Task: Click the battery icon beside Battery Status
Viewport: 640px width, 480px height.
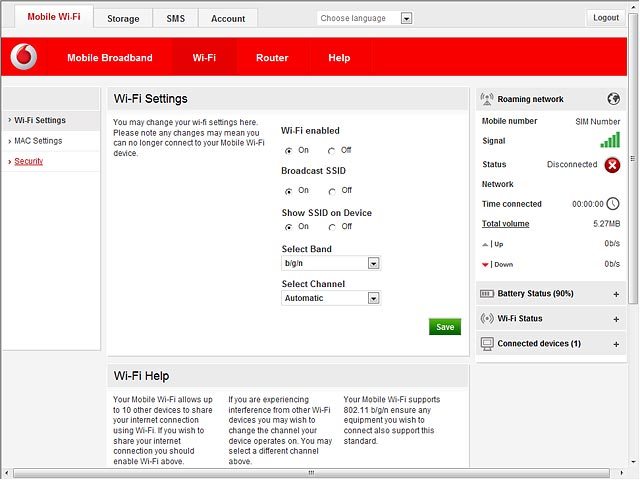Action: (487, 293)
